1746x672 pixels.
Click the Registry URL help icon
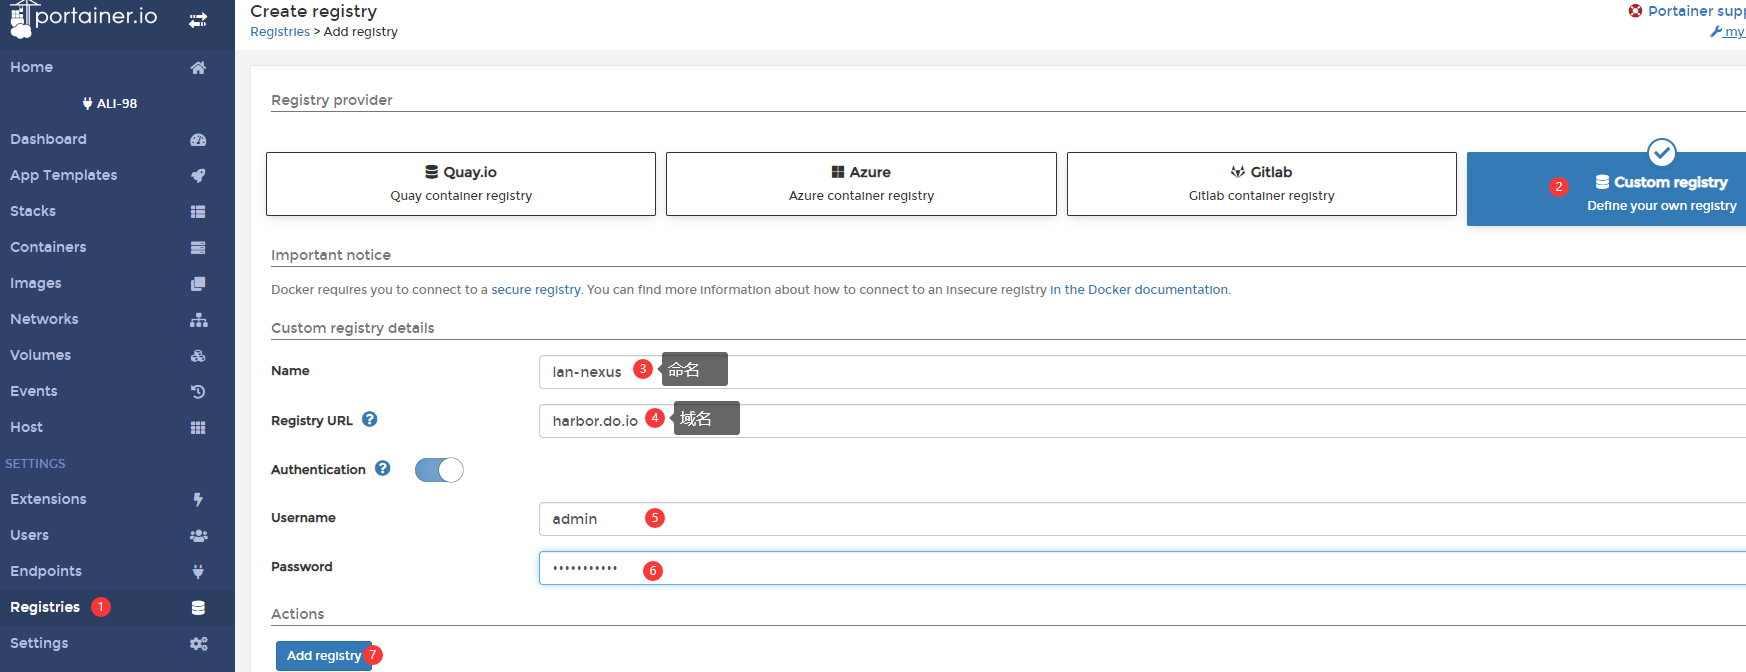(x=370, y=420)
